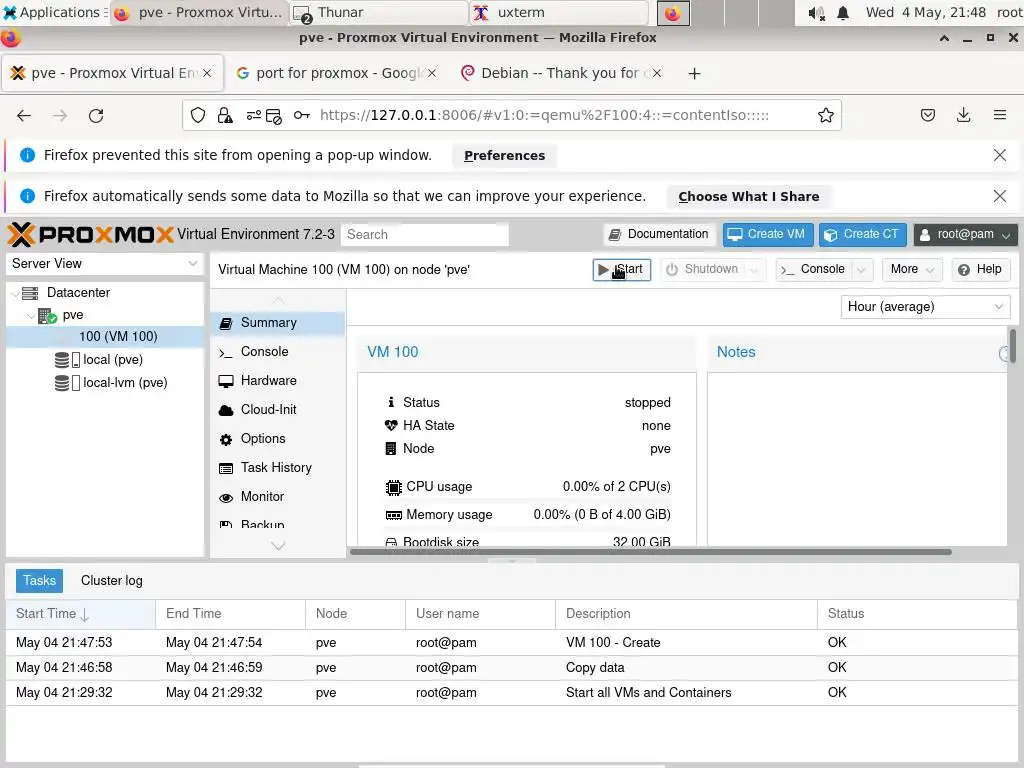Click the Firefox icon in the top panel

click(673, 13)
